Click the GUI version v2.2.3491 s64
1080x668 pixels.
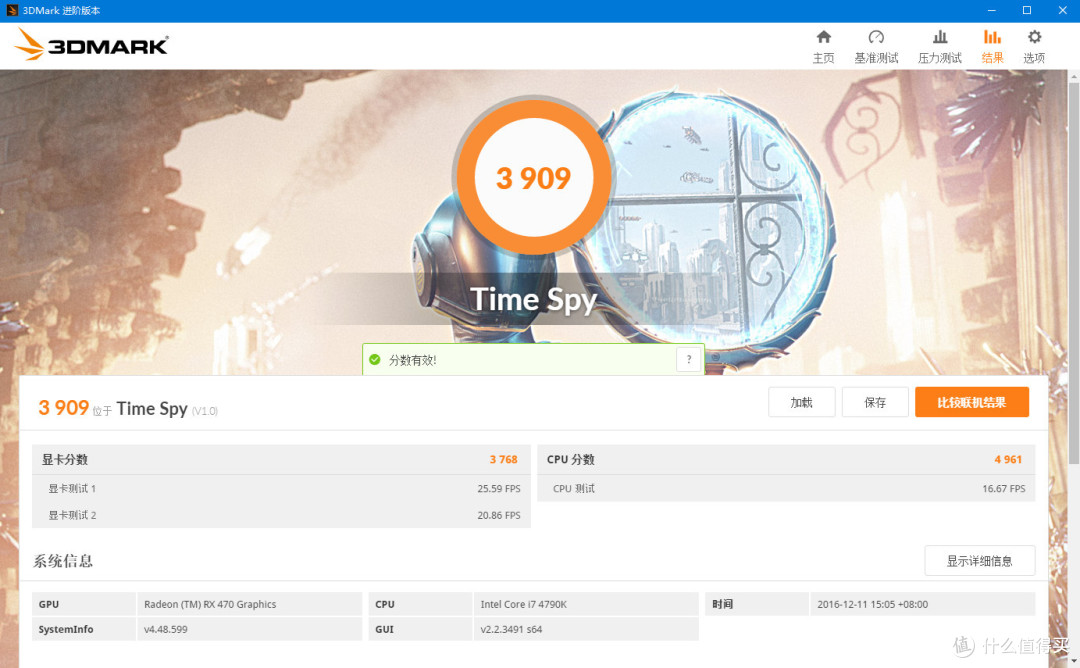click(586, 629)
